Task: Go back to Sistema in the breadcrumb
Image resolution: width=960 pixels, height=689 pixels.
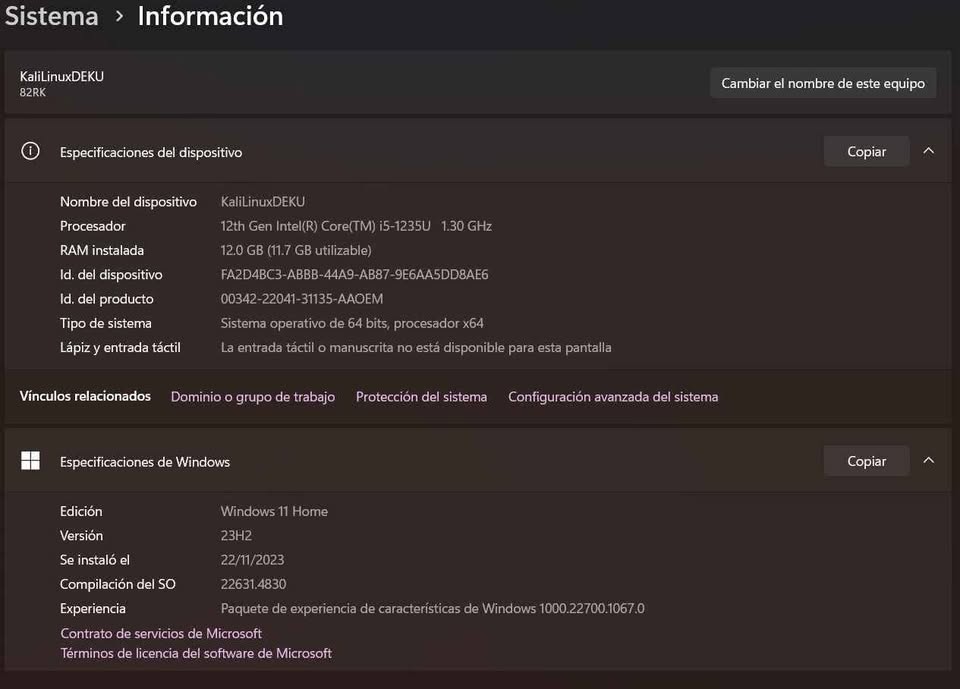Action: pyautogui.click(x=51, y=16)
